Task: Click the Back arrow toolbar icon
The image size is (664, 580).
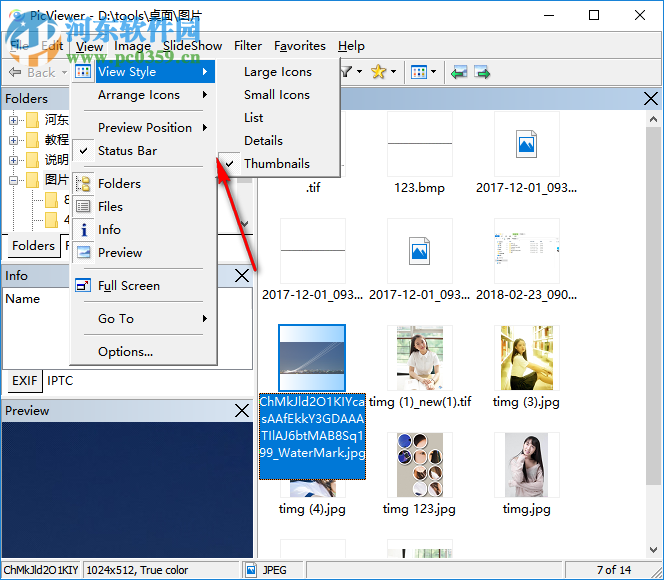Action: tap(15, 72)
